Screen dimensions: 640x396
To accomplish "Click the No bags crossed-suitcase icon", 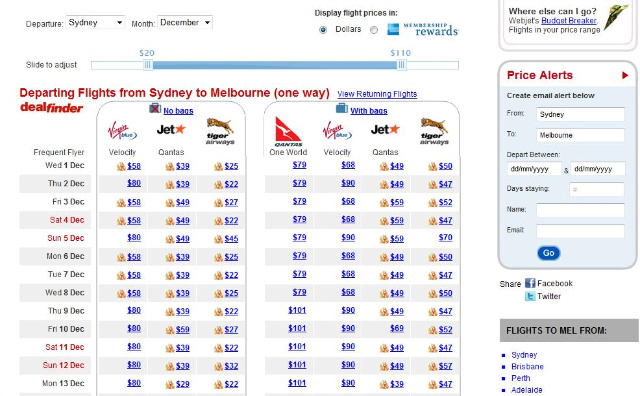I will [155, 109].
